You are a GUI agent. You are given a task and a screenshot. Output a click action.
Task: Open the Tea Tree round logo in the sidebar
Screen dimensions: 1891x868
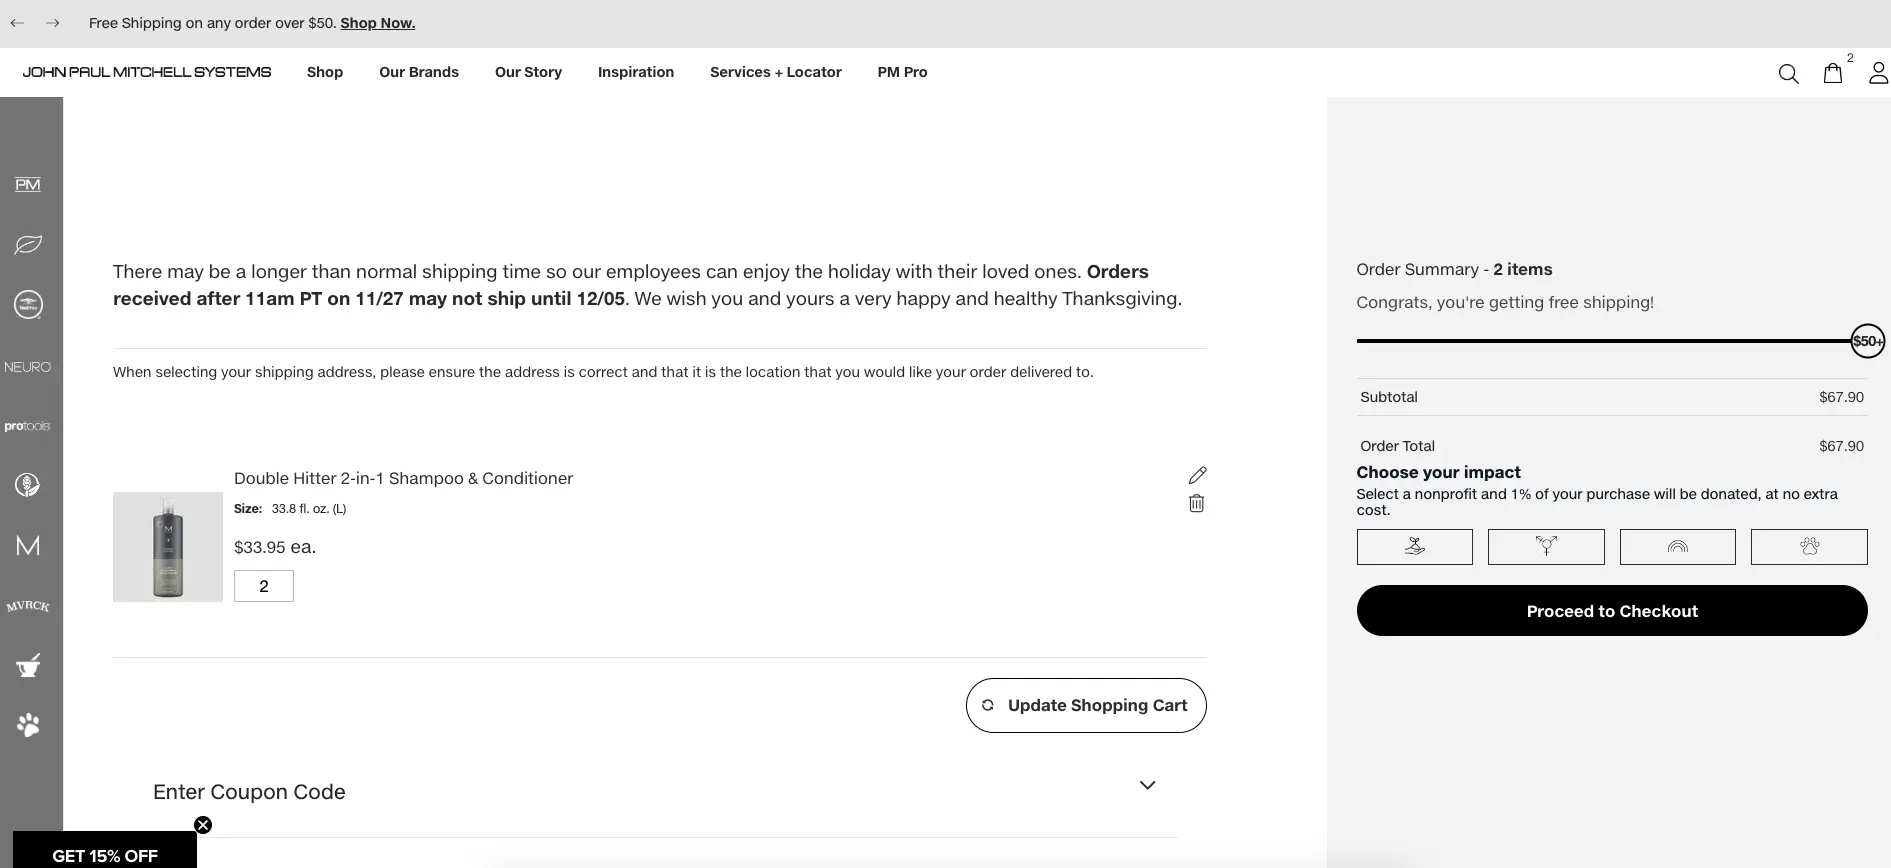[x=28, y=305]
